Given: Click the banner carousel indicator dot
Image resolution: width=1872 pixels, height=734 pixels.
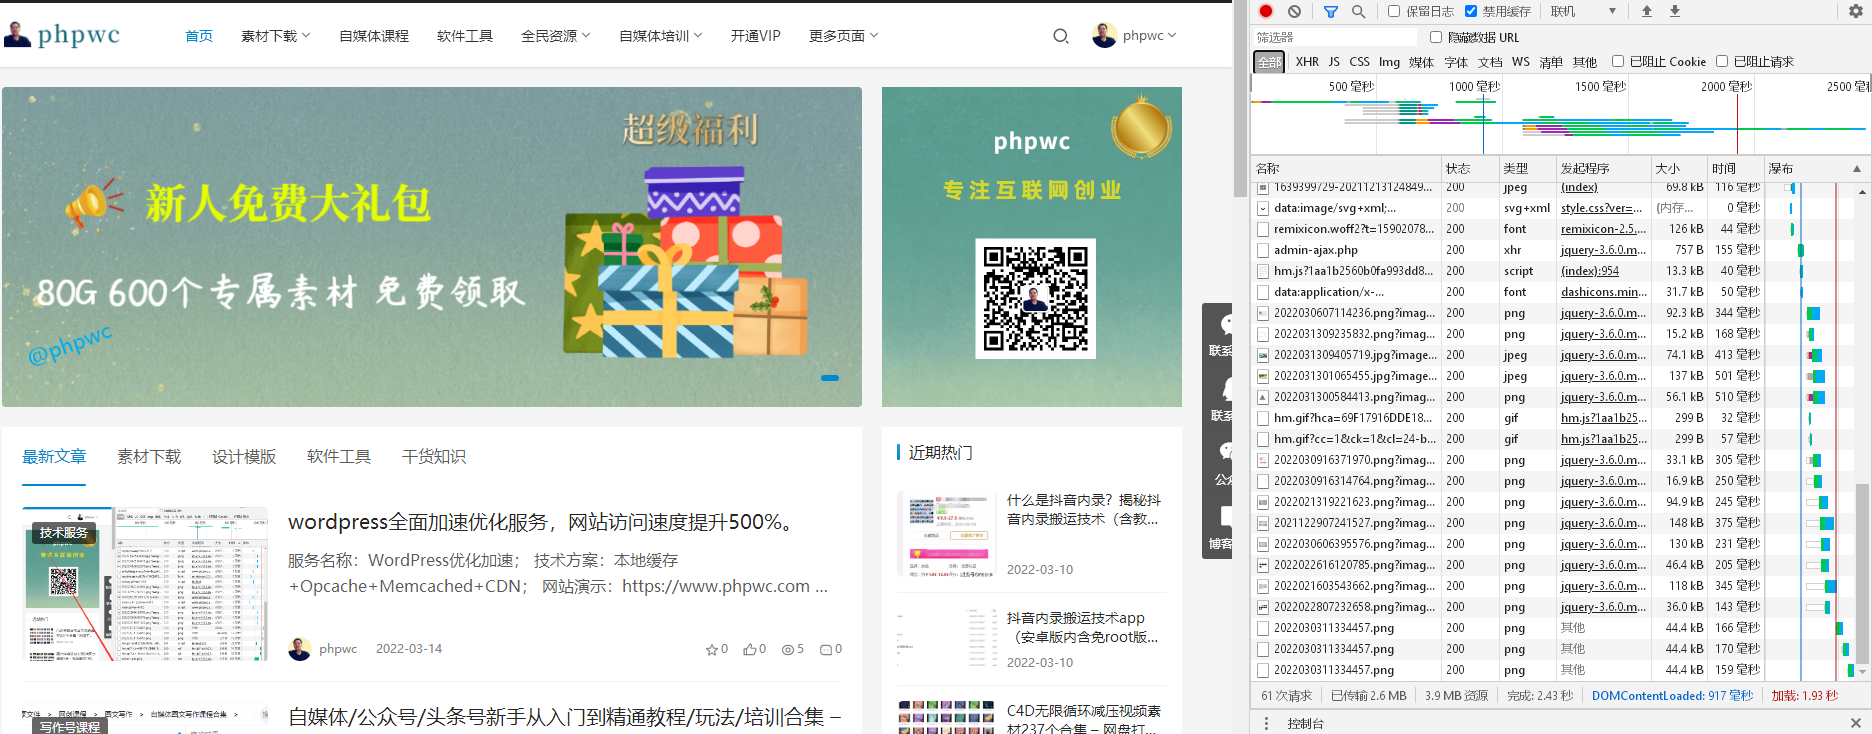Looking at the screenshot, I should click(830, 378).
